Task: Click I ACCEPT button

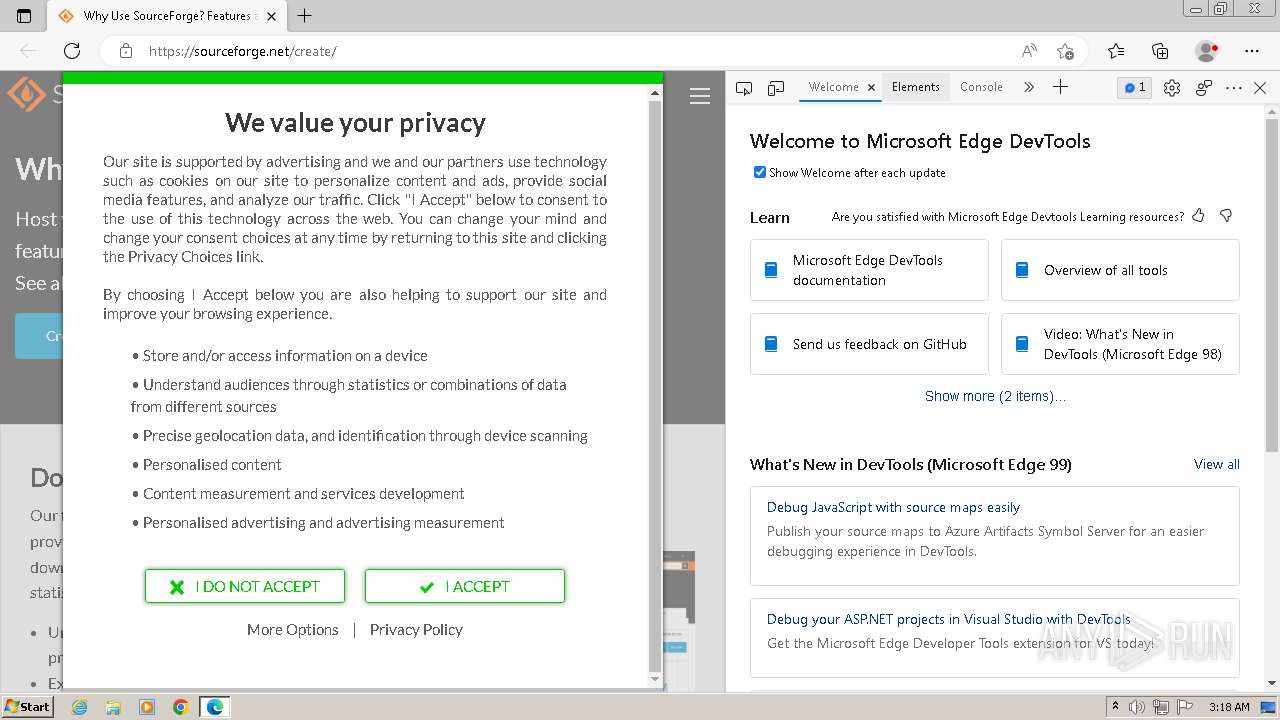Action: [x=465, y=586]
